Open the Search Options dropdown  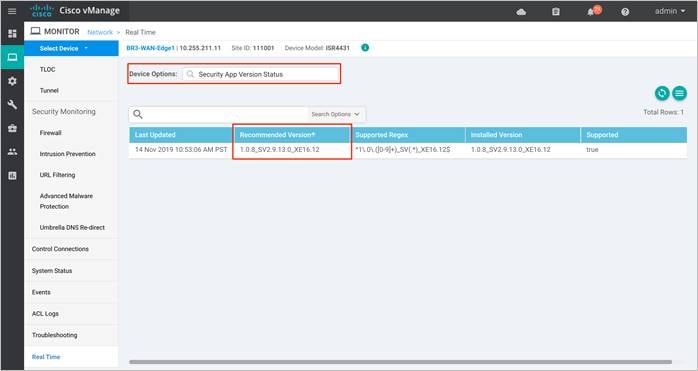pyautogui.click(x=336, y=114)
